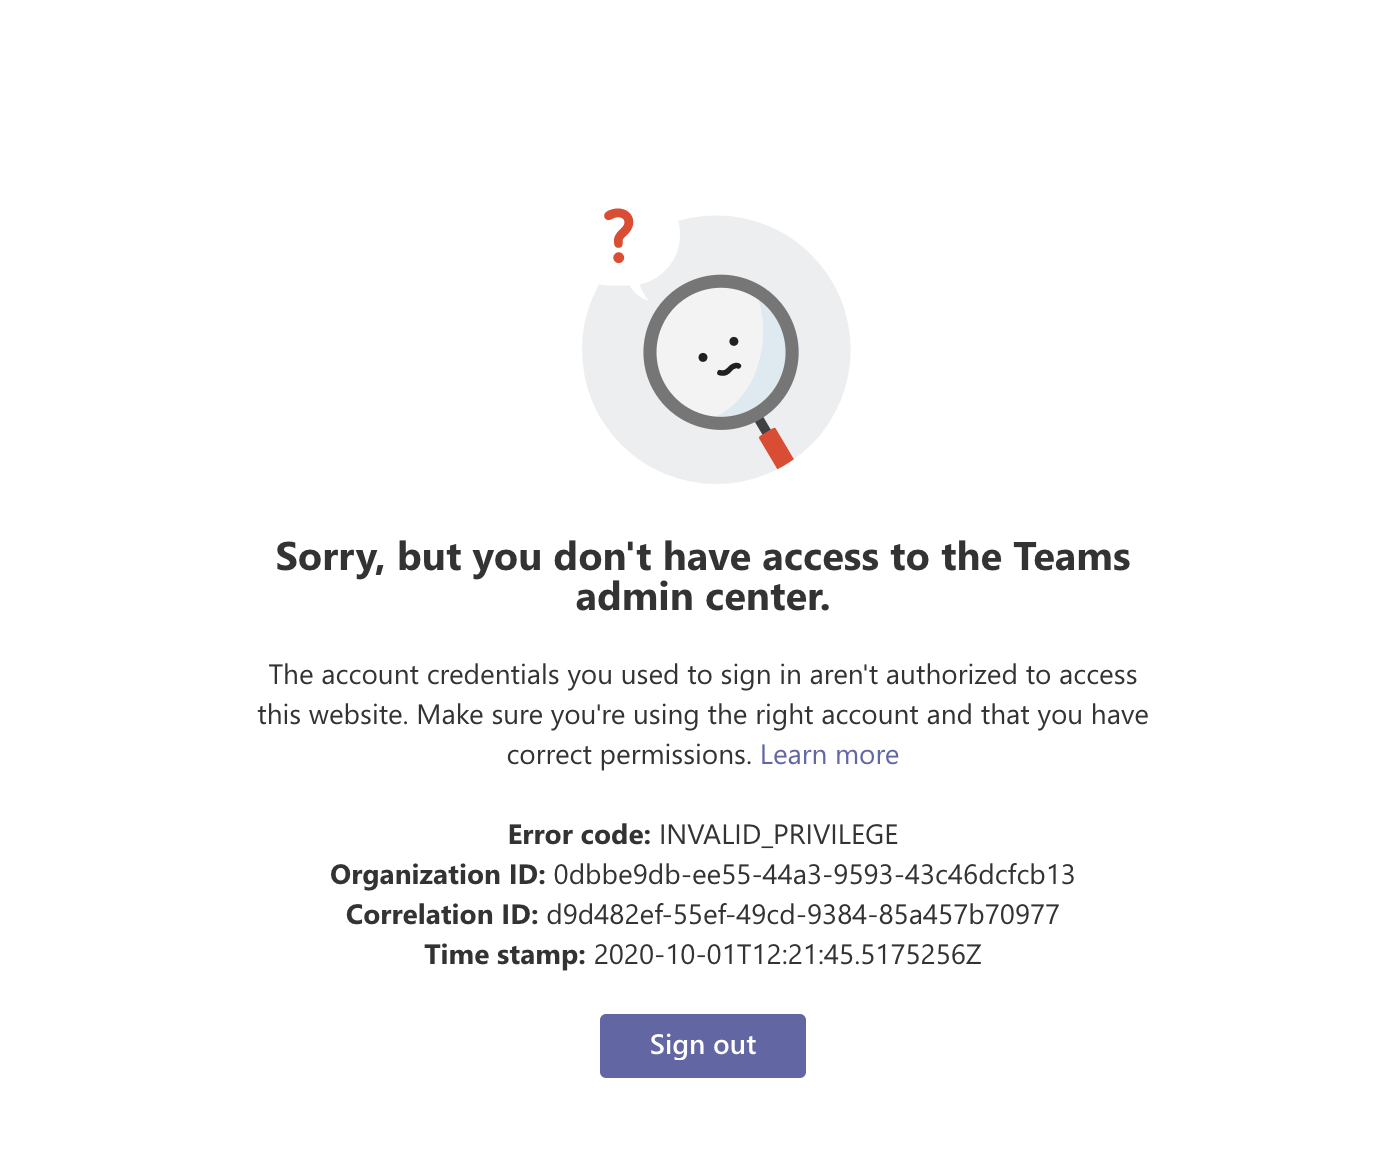Click the Organization ID value 0dbbe9db-ee55
The width and height of the screenshot is (1378, 1152).
tap(814, 875)
